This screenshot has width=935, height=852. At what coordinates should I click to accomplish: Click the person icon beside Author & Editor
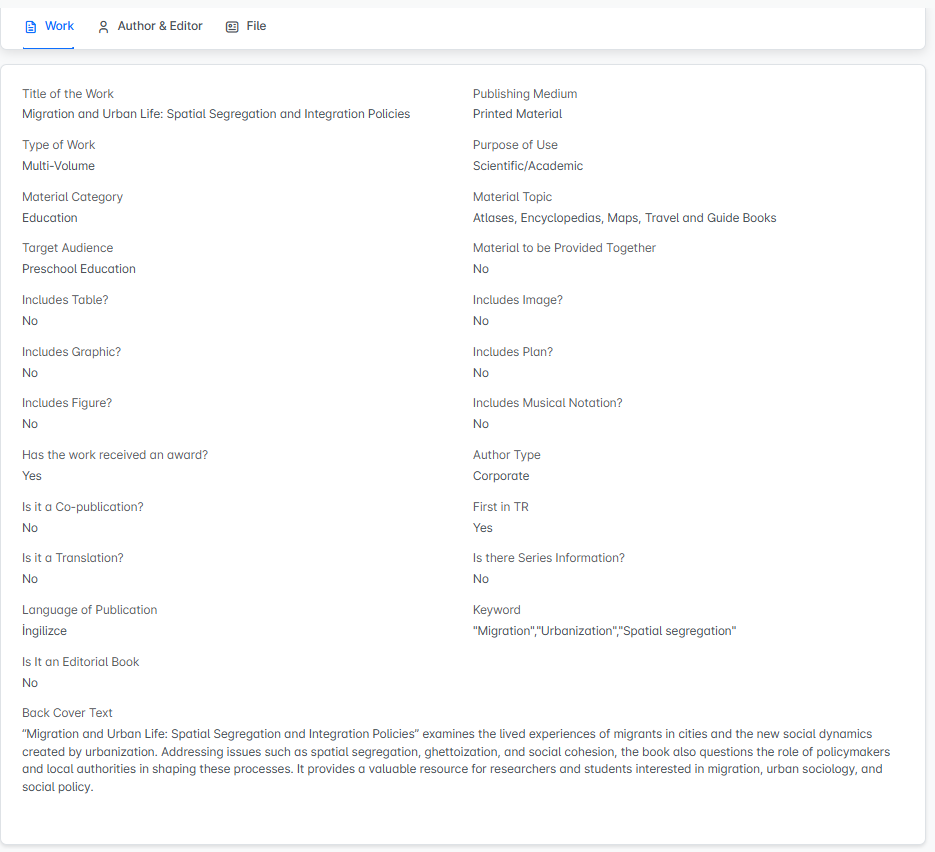pyautogui.click(x=104, y=27)
